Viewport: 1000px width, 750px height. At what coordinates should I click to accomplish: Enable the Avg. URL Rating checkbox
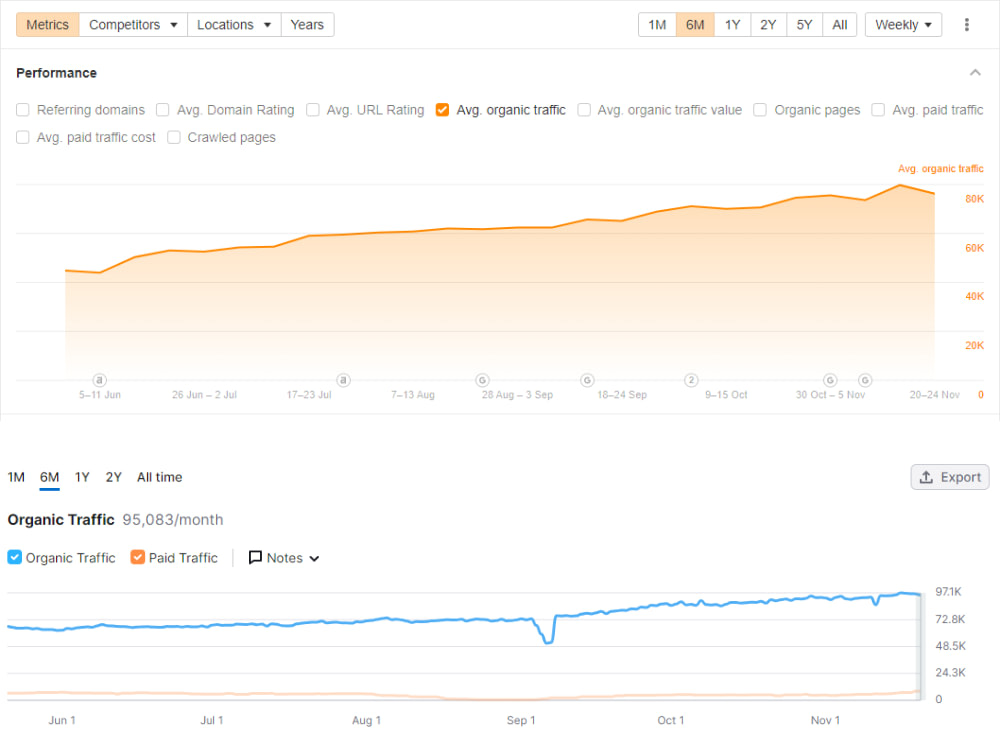(x=312, y=110)
